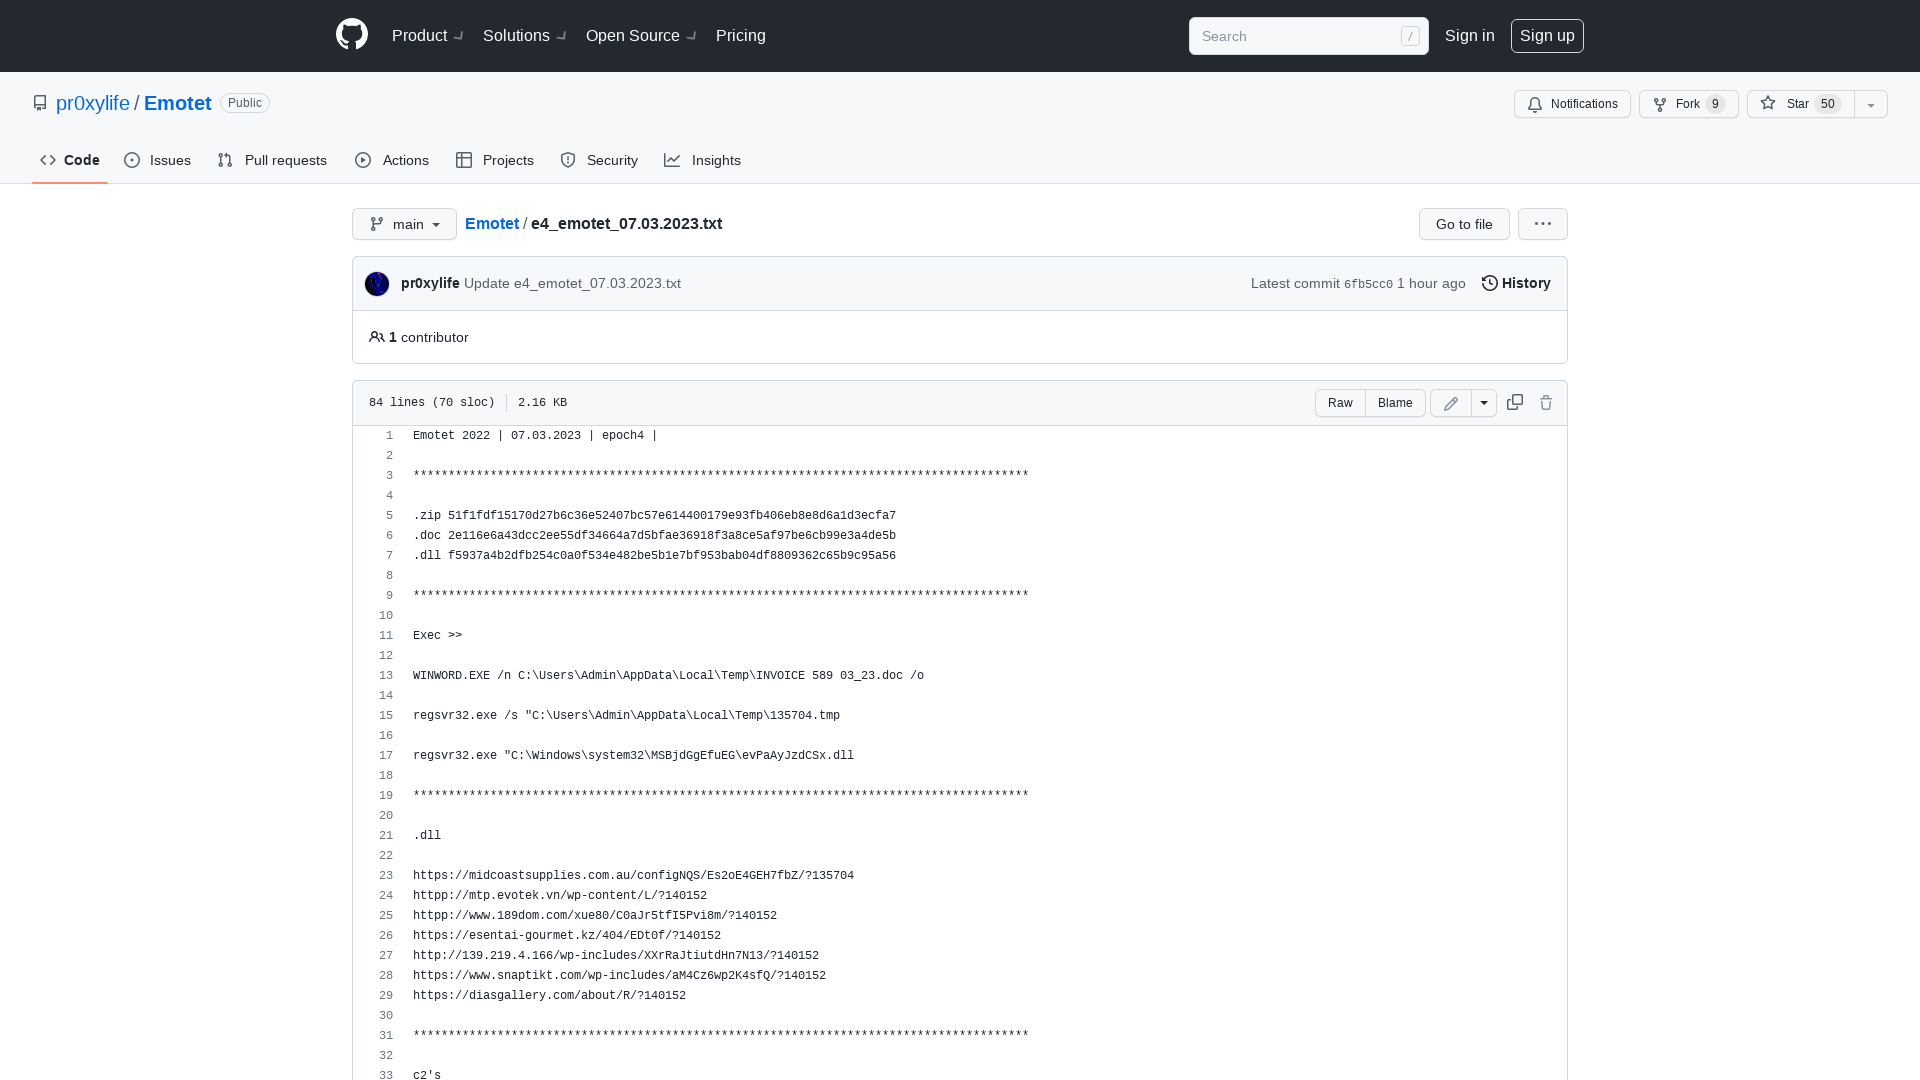Click the .zip hash line
This screenshot has height=1080, width=1920.
[x=654, y=516]
